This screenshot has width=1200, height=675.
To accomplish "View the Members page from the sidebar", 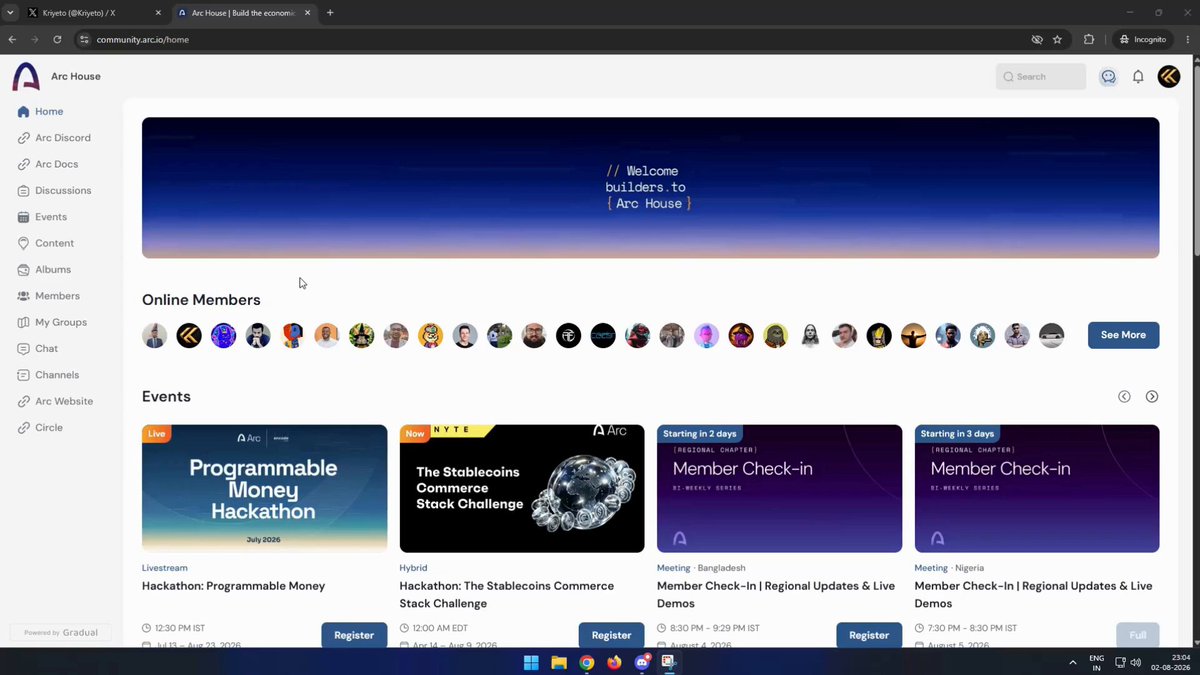I will [49, 296].
